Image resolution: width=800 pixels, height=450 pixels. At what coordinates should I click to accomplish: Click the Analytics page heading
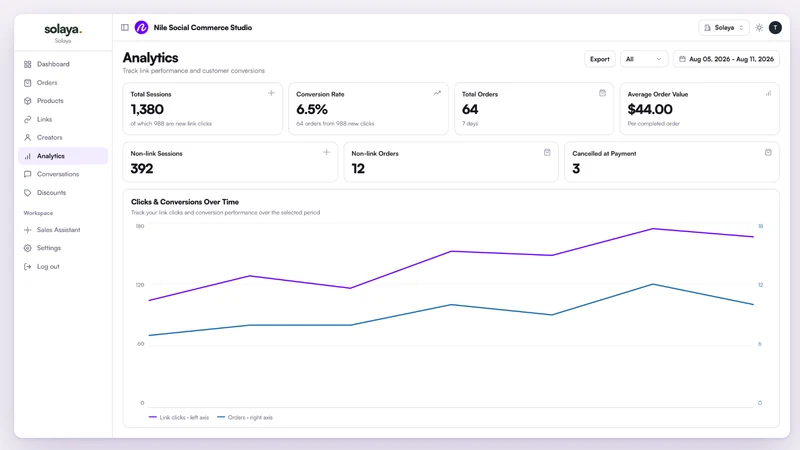tap(151, 58)
